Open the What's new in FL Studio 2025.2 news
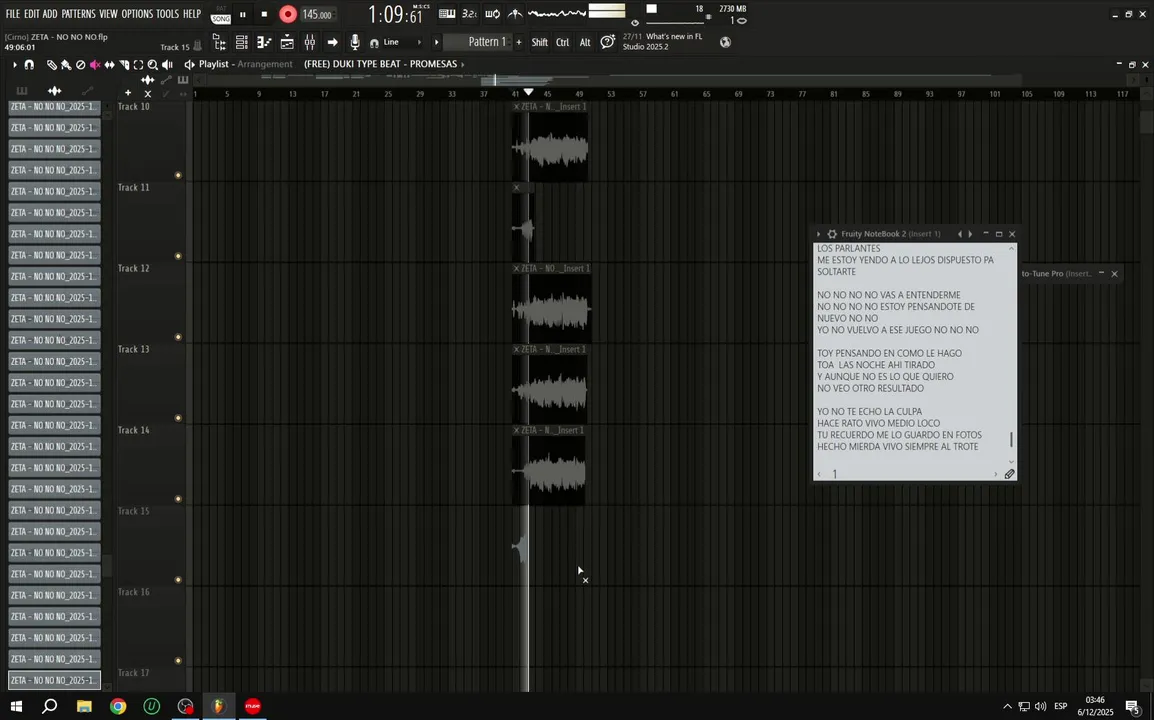The width and height of the screenshot is (1154, 720). point(662,42)
